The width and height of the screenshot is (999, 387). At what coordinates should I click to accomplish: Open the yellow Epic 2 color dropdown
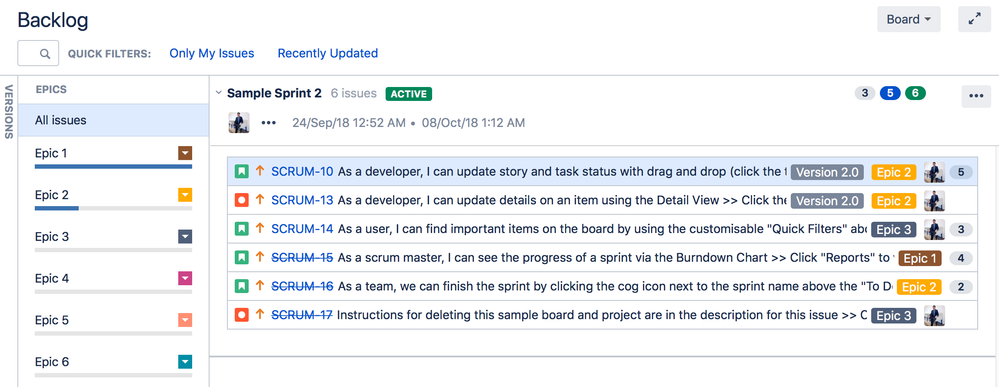[185, 195]
